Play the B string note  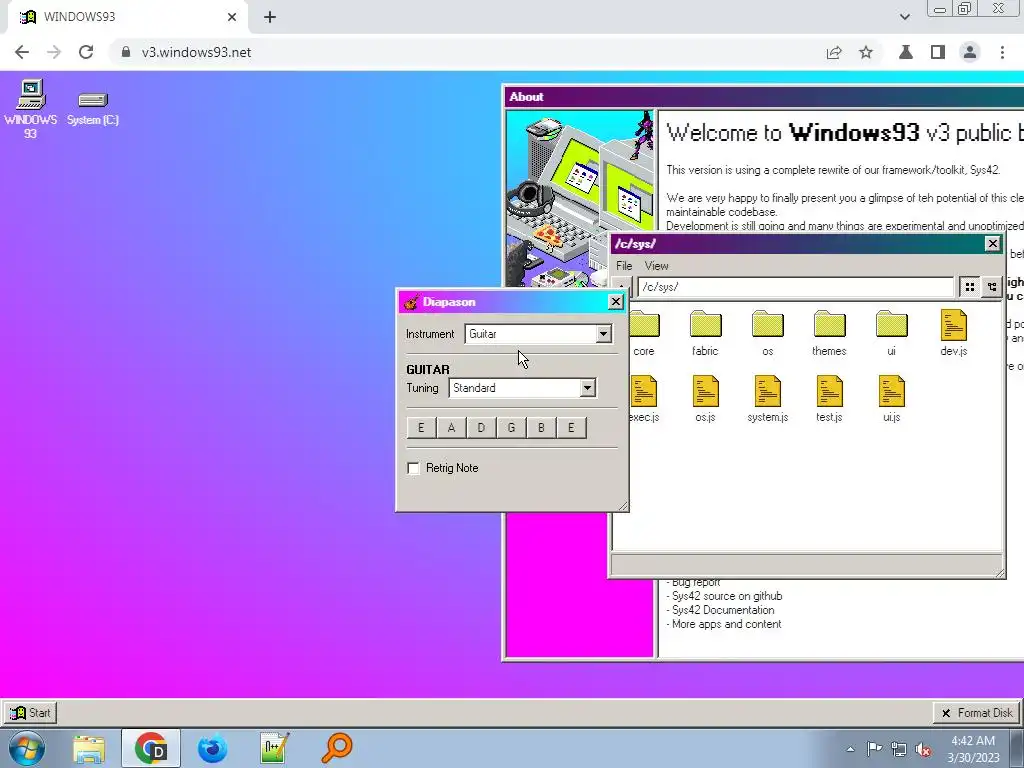(541, 428)
